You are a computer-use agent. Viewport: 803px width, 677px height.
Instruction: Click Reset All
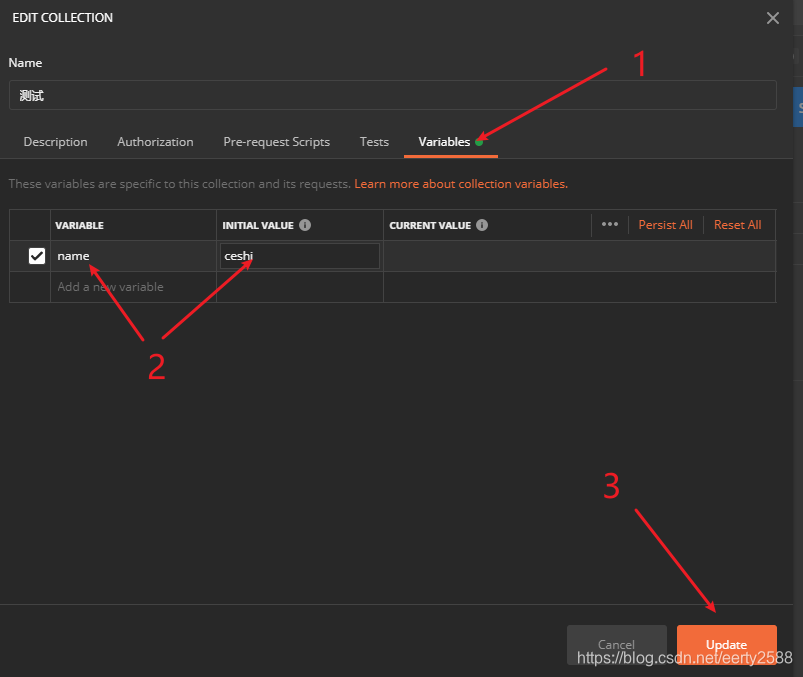click(x=737, y=225)
